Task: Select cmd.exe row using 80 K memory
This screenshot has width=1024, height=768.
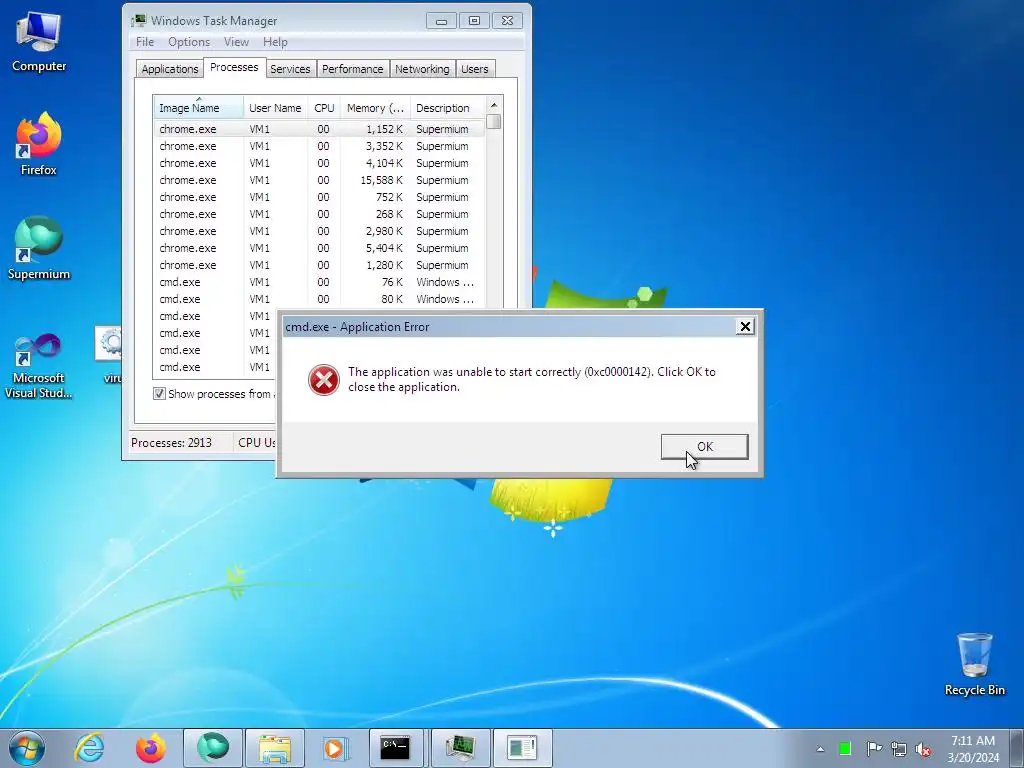Action: (x=320, y=299)
